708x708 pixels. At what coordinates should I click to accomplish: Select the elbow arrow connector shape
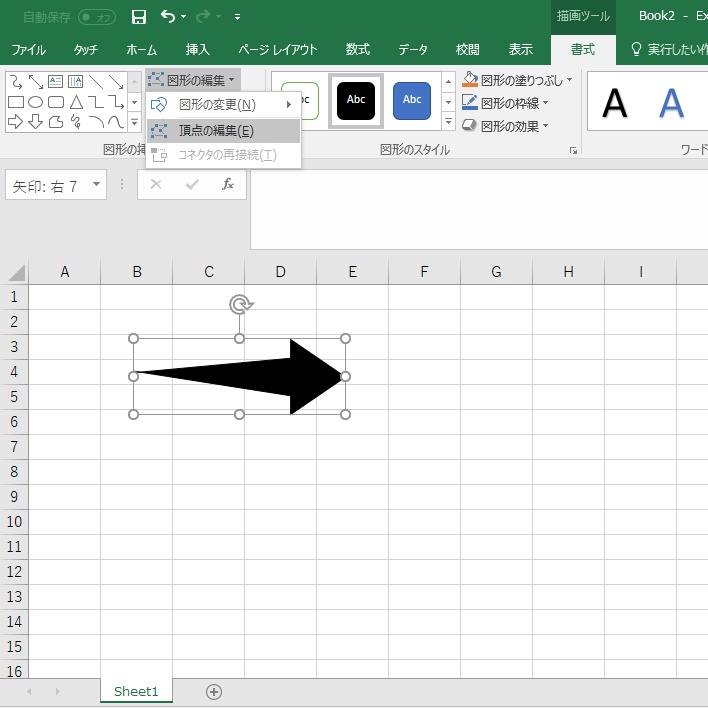(x=116, y=102)
